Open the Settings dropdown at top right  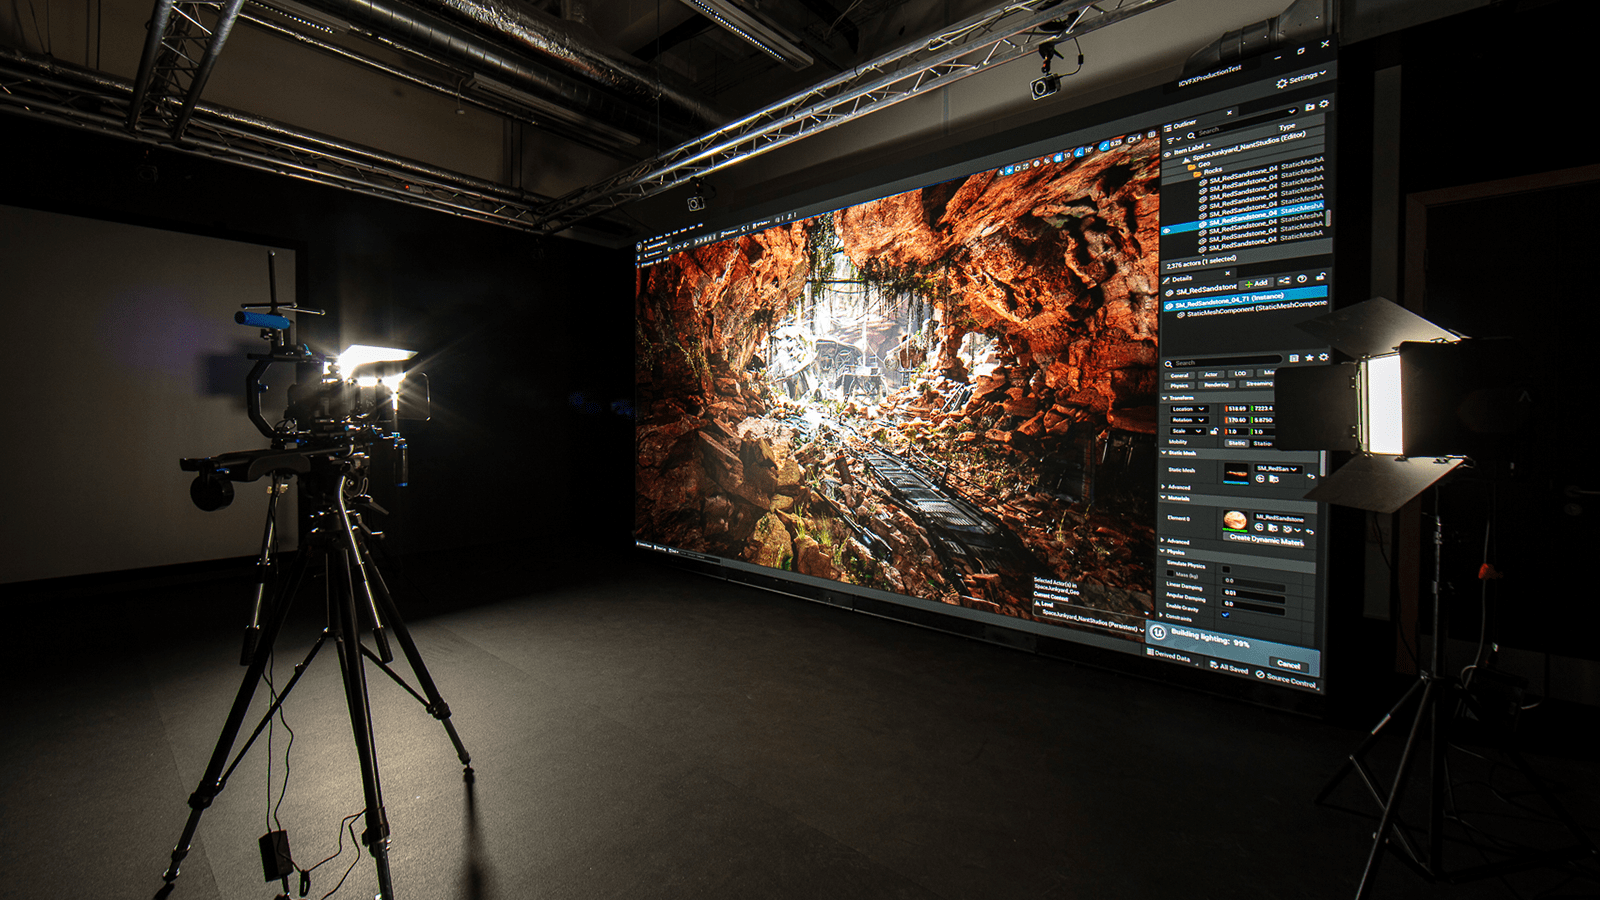point(1302,77)
